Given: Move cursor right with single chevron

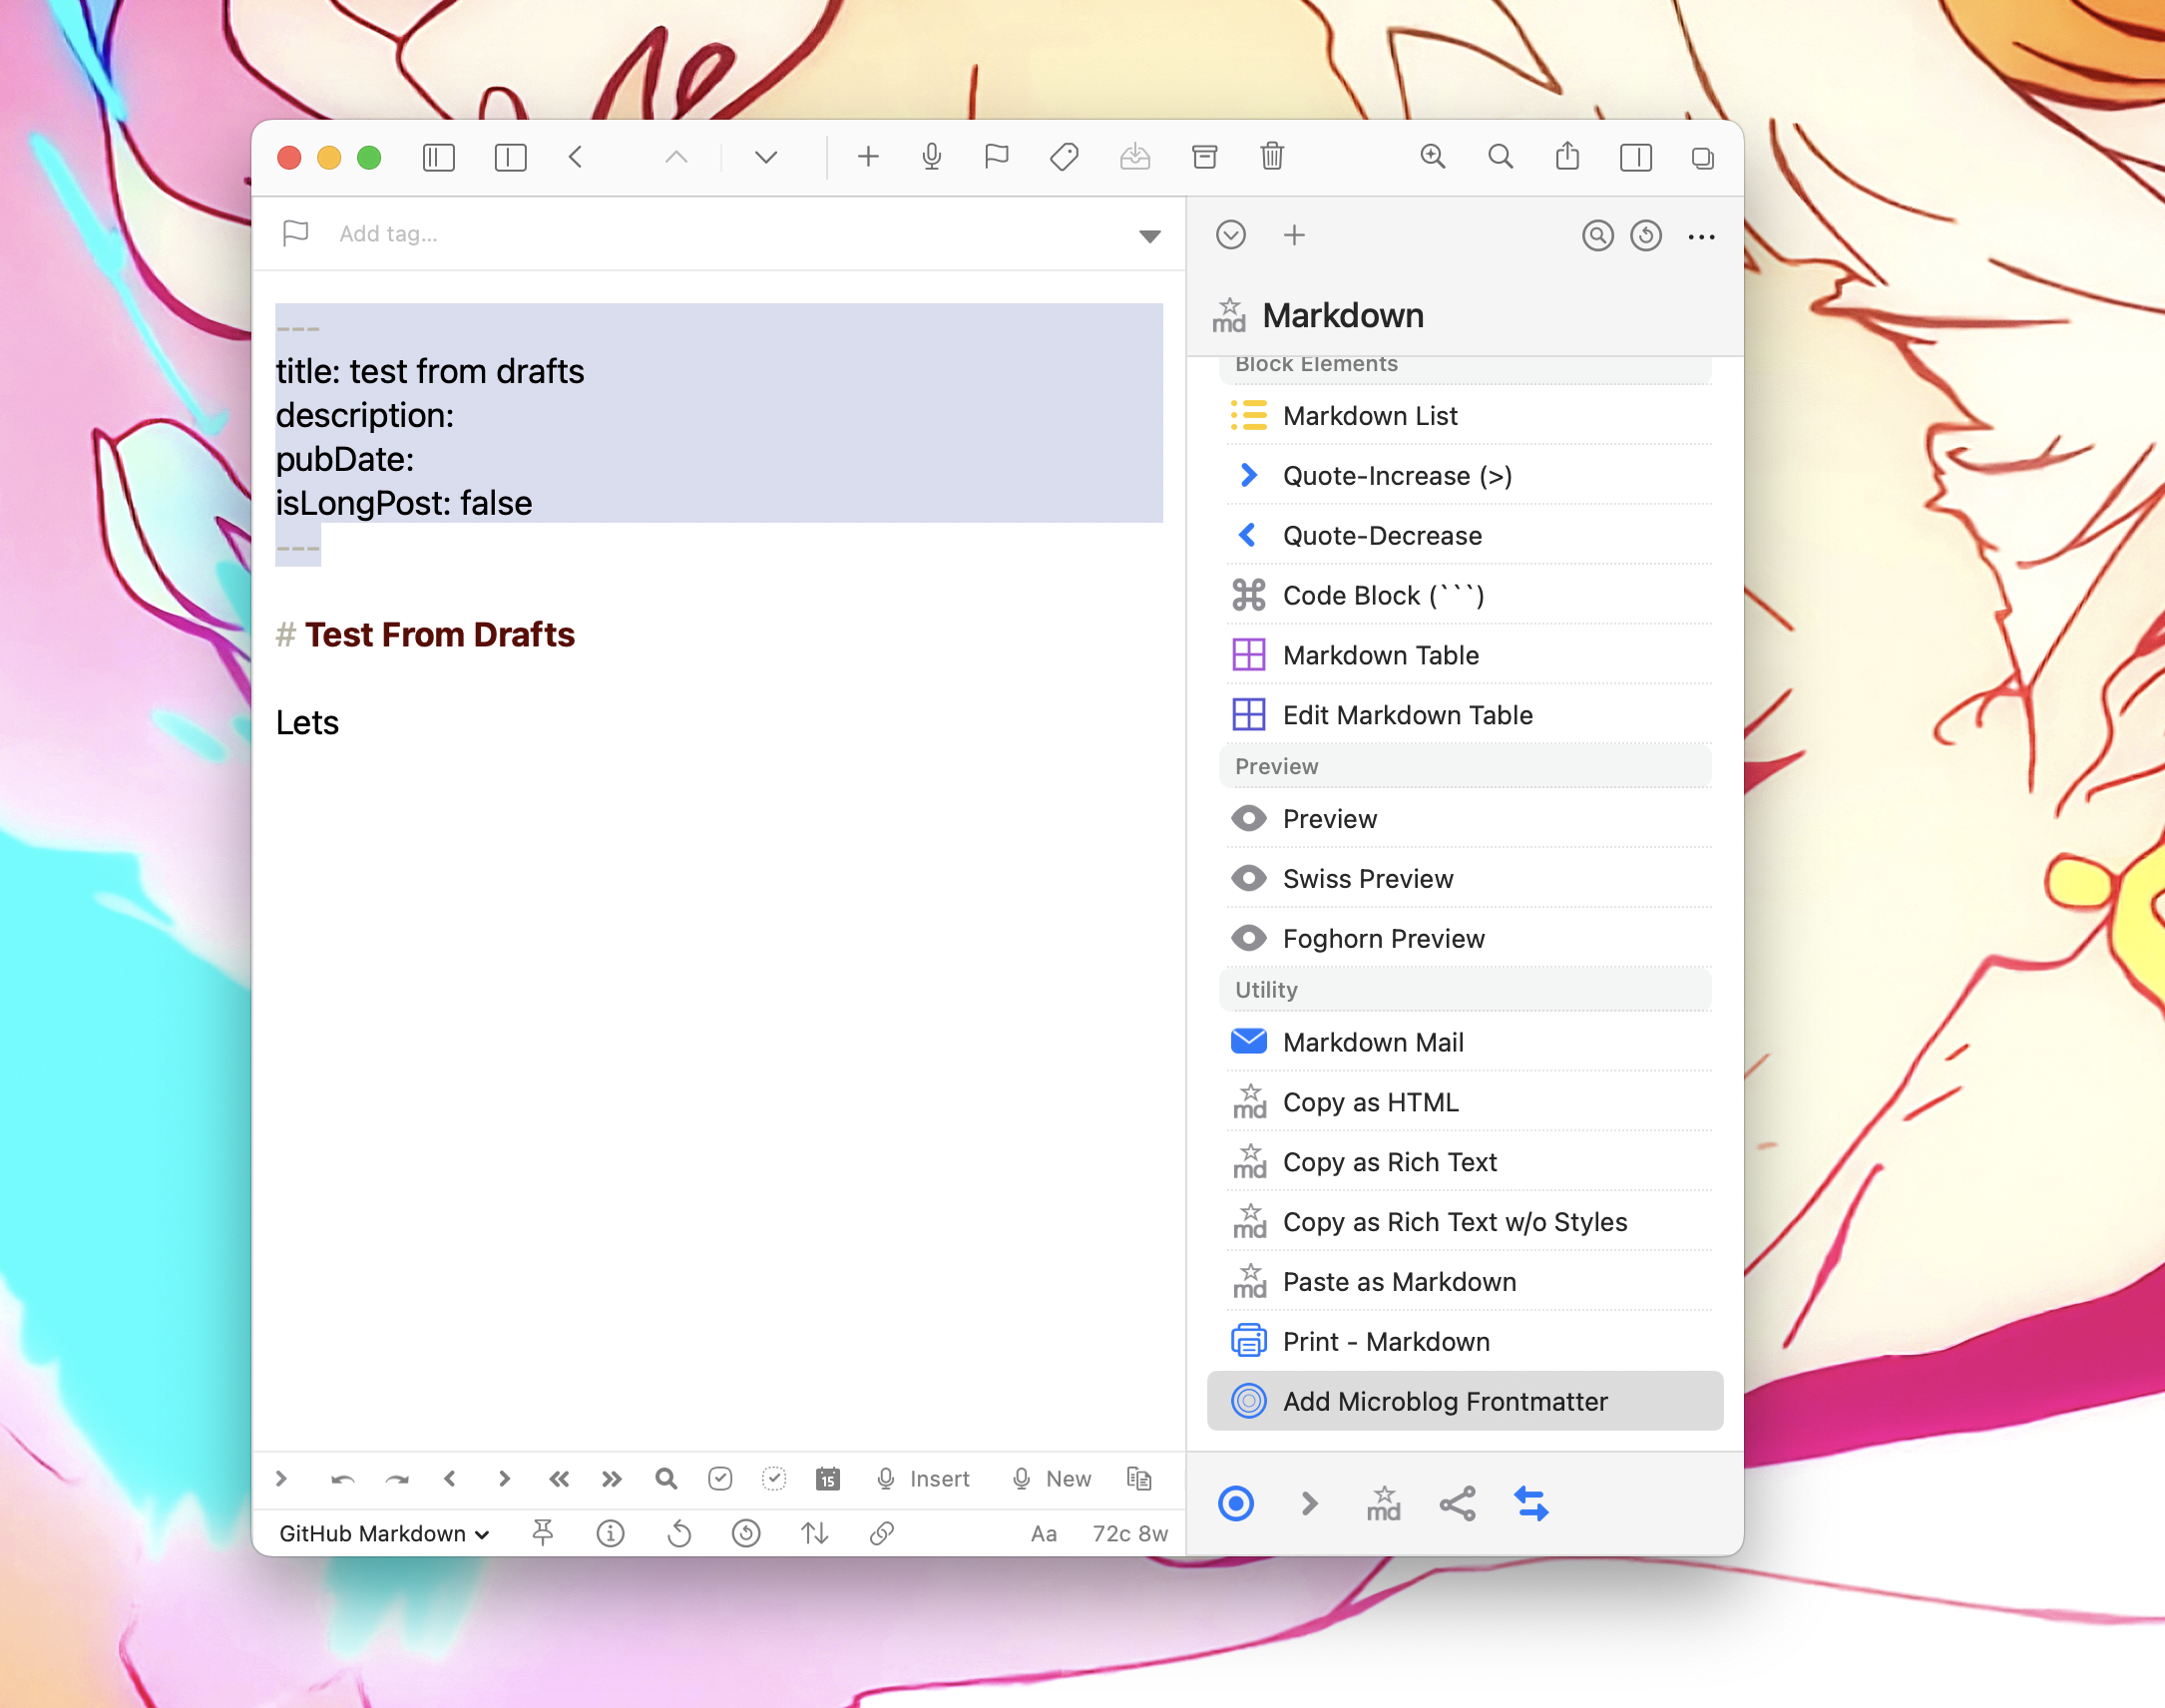Looking at the screenshot, I should tap(504, 1478).
